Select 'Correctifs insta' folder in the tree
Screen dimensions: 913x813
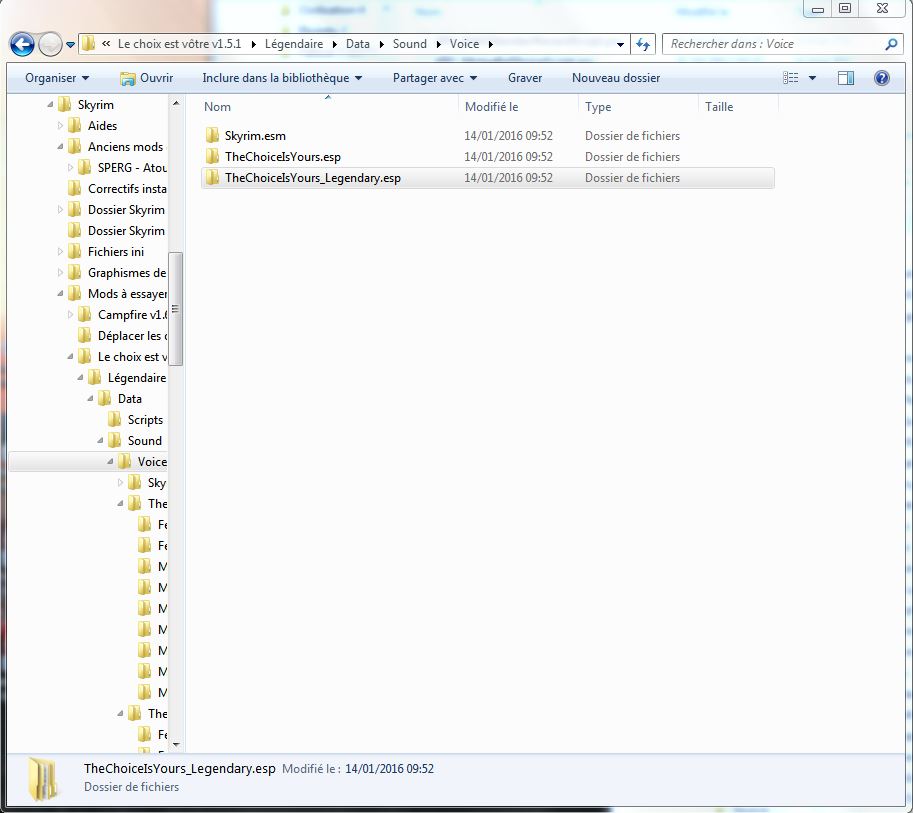tap(127, 189)
